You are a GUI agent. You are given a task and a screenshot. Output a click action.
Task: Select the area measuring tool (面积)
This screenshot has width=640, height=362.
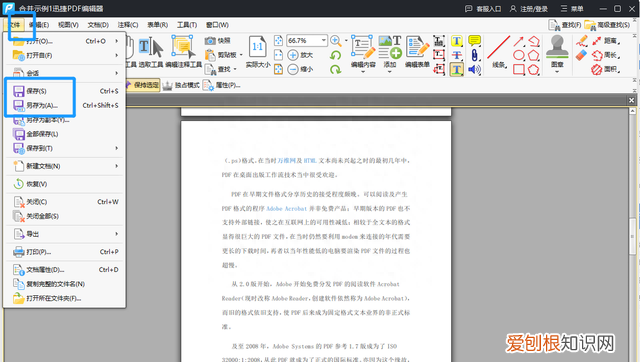coord(606,69)
